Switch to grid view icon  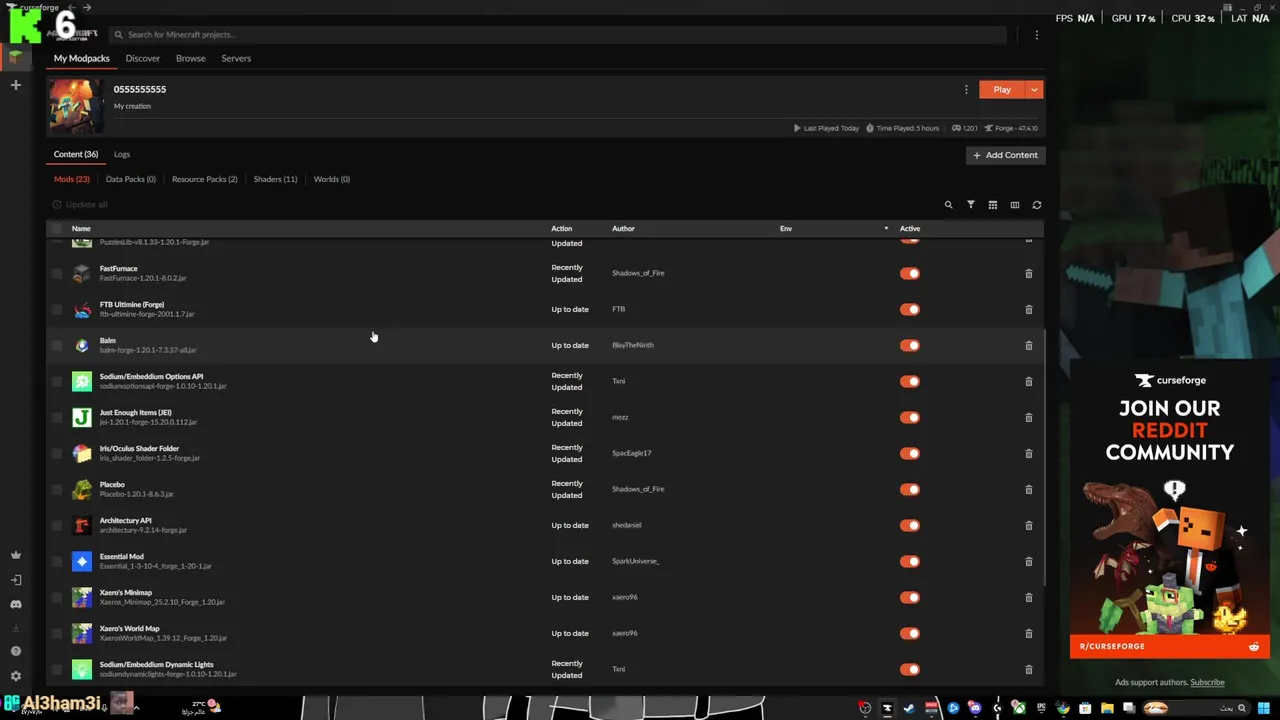pyautogui.click(x=992, y=205)
